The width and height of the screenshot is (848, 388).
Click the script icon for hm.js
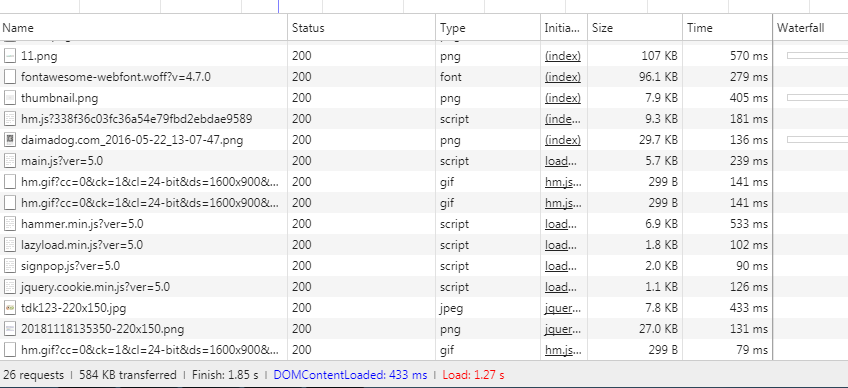10,119
